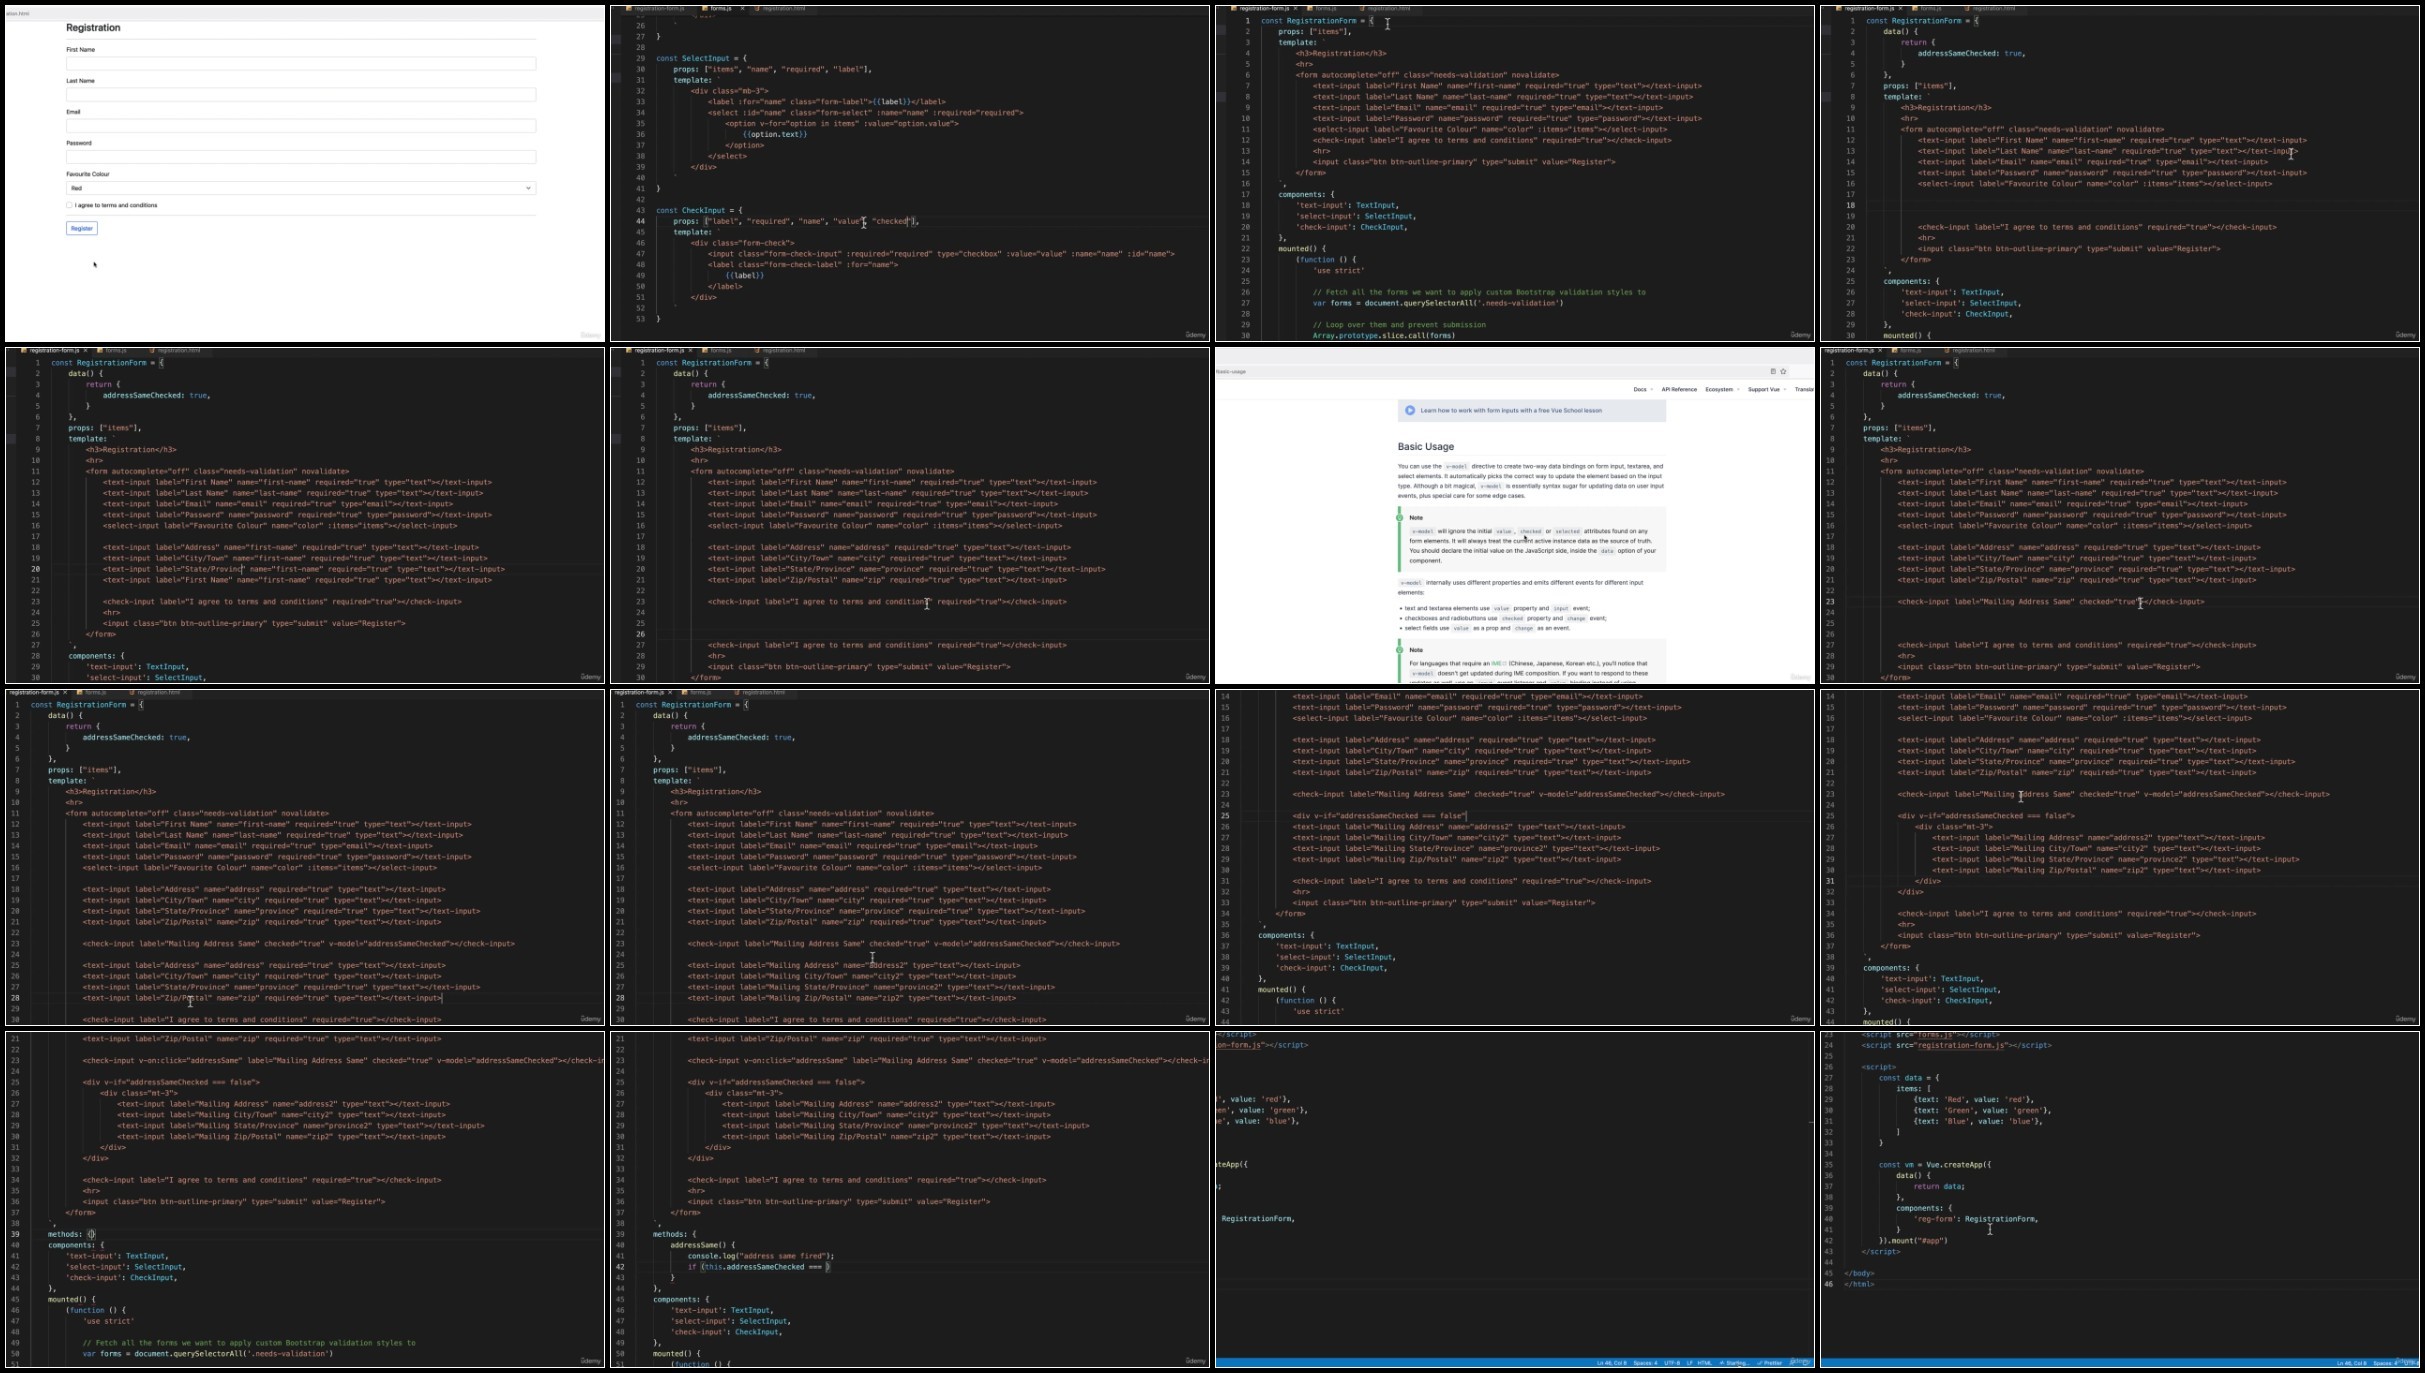Select the Registration heading on the rendered form
The image size is (2425, 1373).
click(x=93, y=28)
